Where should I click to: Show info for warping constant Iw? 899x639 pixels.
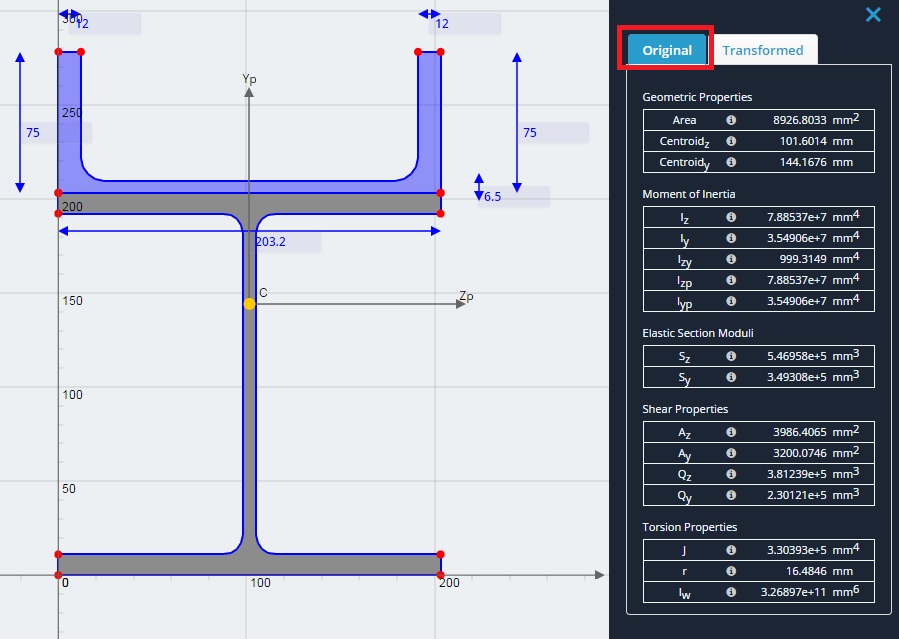pyautogui.click(x=731, y=592)
